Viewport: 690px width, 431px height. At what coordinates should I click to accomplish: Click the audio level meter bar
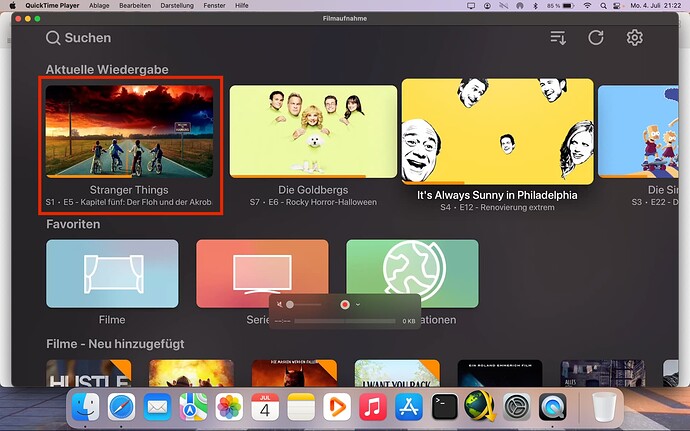pyautogui.click(x=345, y=321)
